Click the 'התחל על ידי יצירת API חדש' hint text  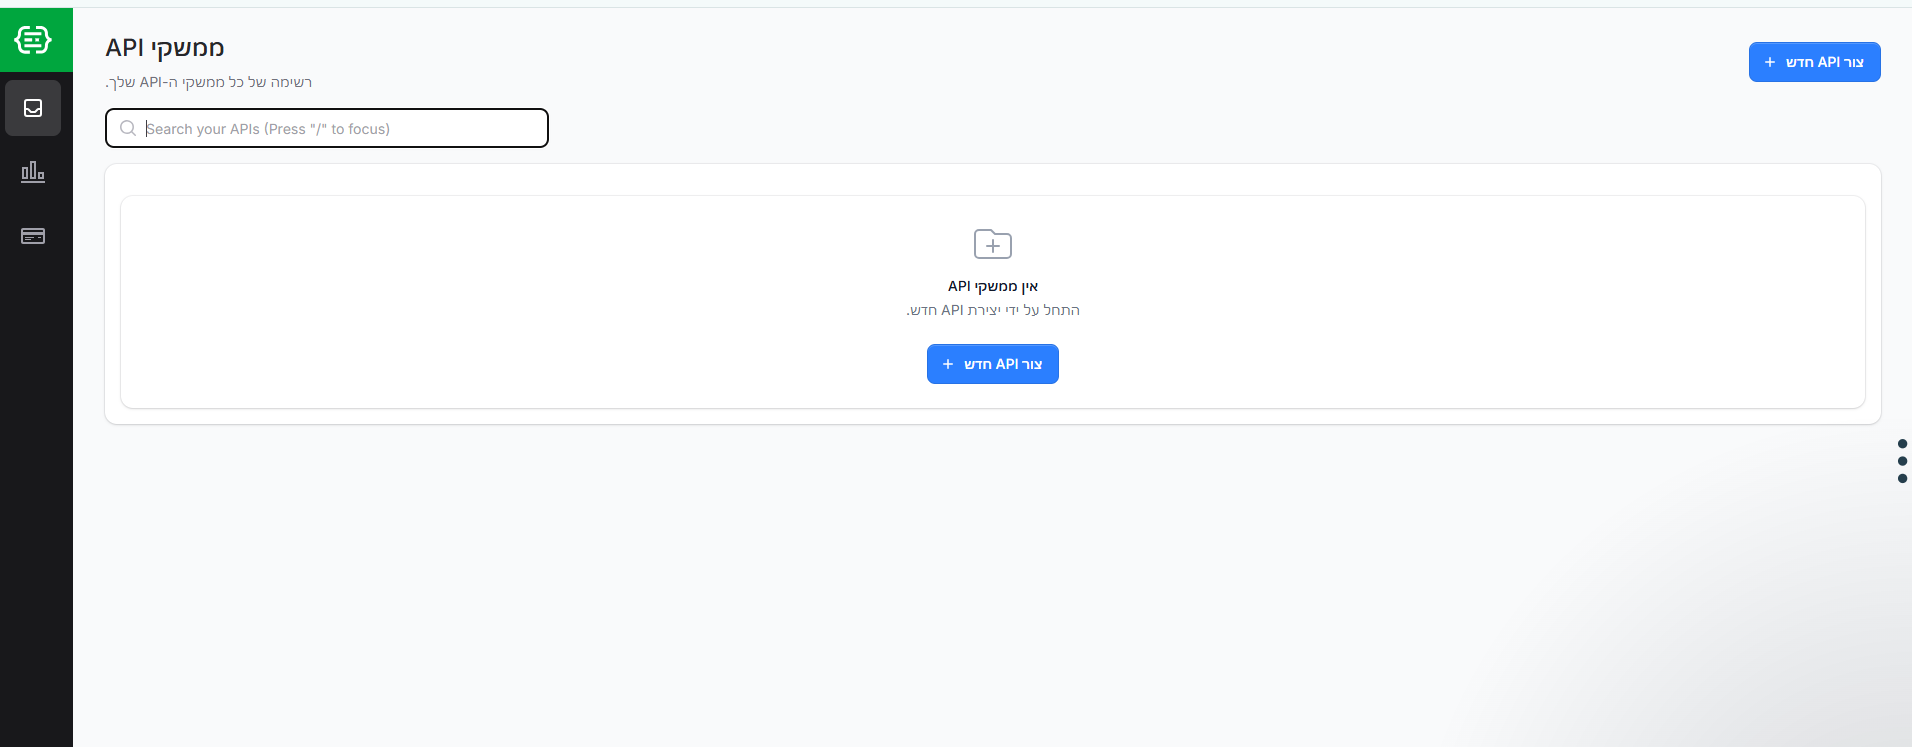click(993, 310)
